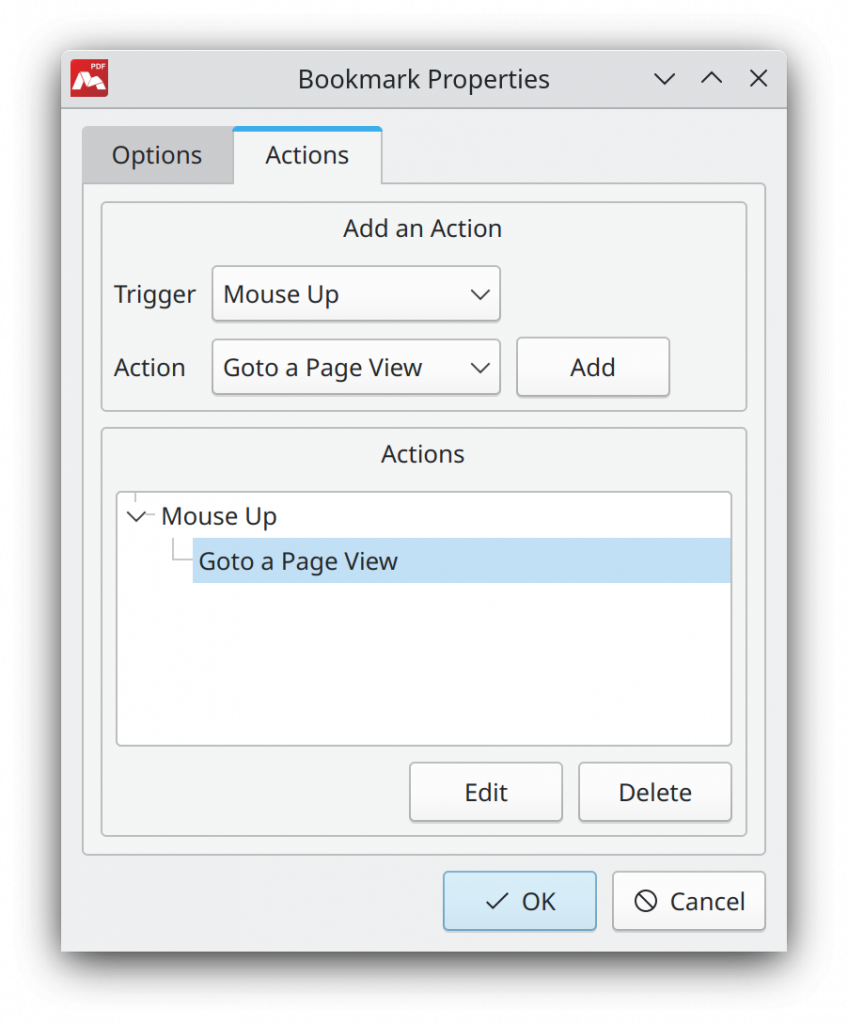Screen dimensions: 848x1024
Task: Click the collapse arrow beside Mouse Up
Action: 137,516
